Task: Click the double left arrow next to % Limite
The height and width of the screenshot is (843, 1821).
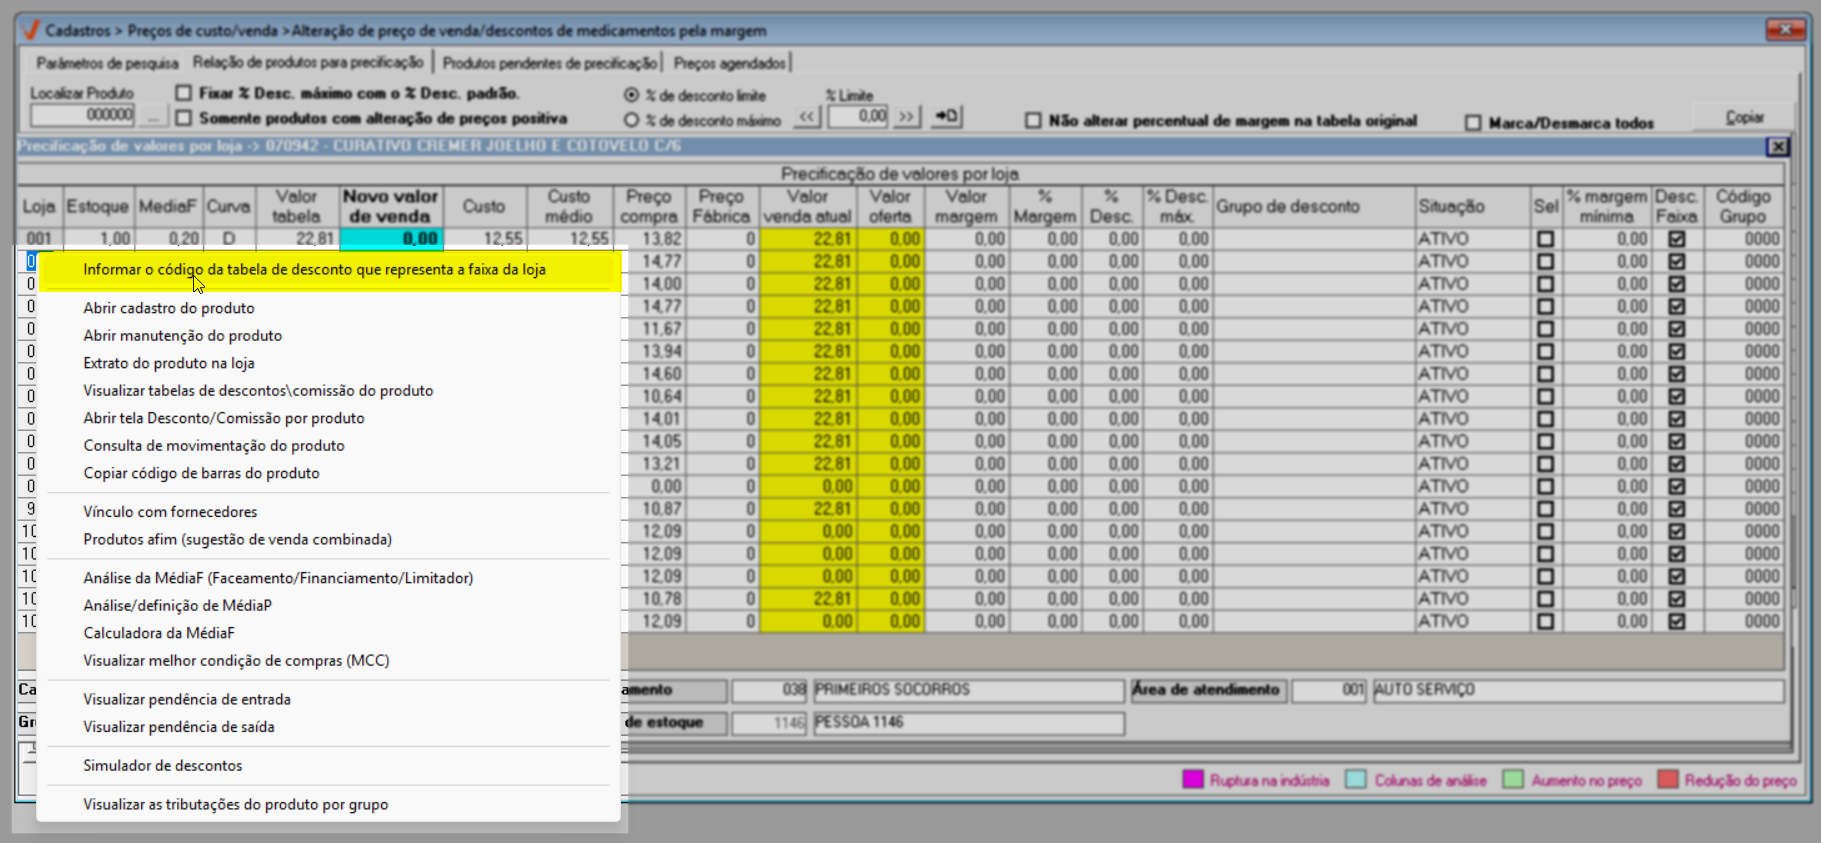Action: [806, 116]
